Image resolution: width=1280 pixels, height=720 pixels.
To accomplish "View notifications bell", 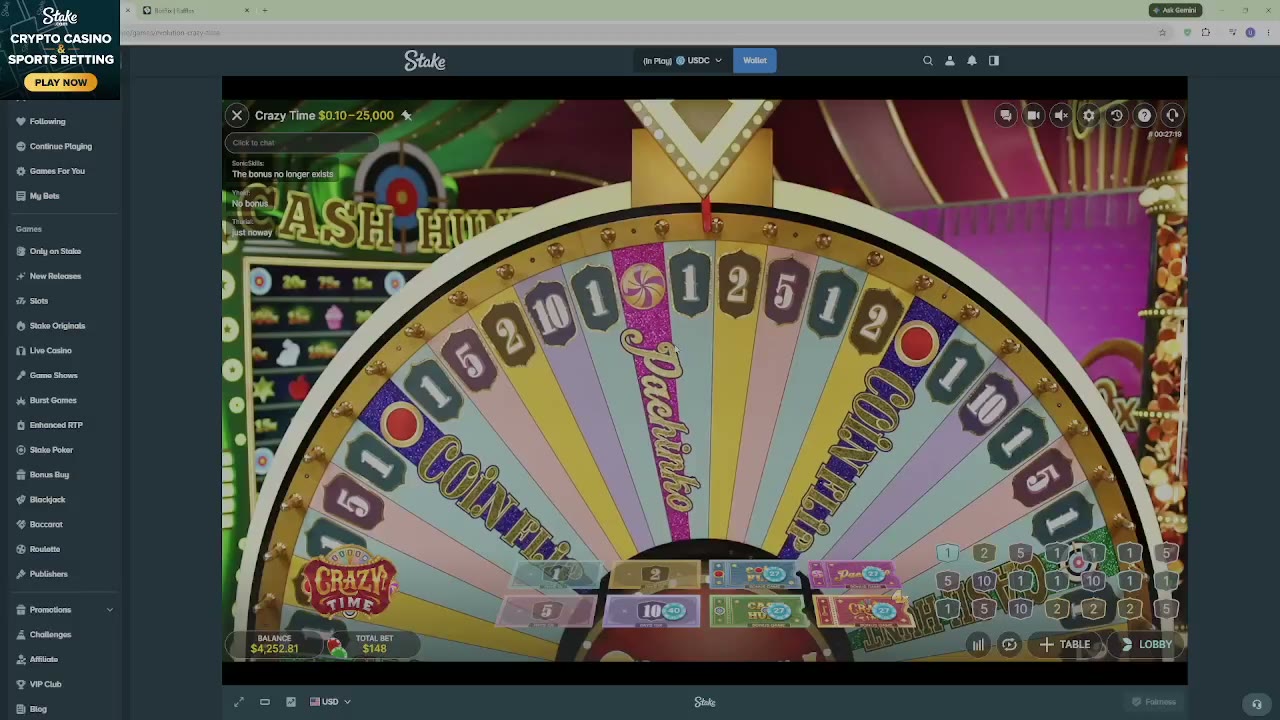I will [972, 61].
